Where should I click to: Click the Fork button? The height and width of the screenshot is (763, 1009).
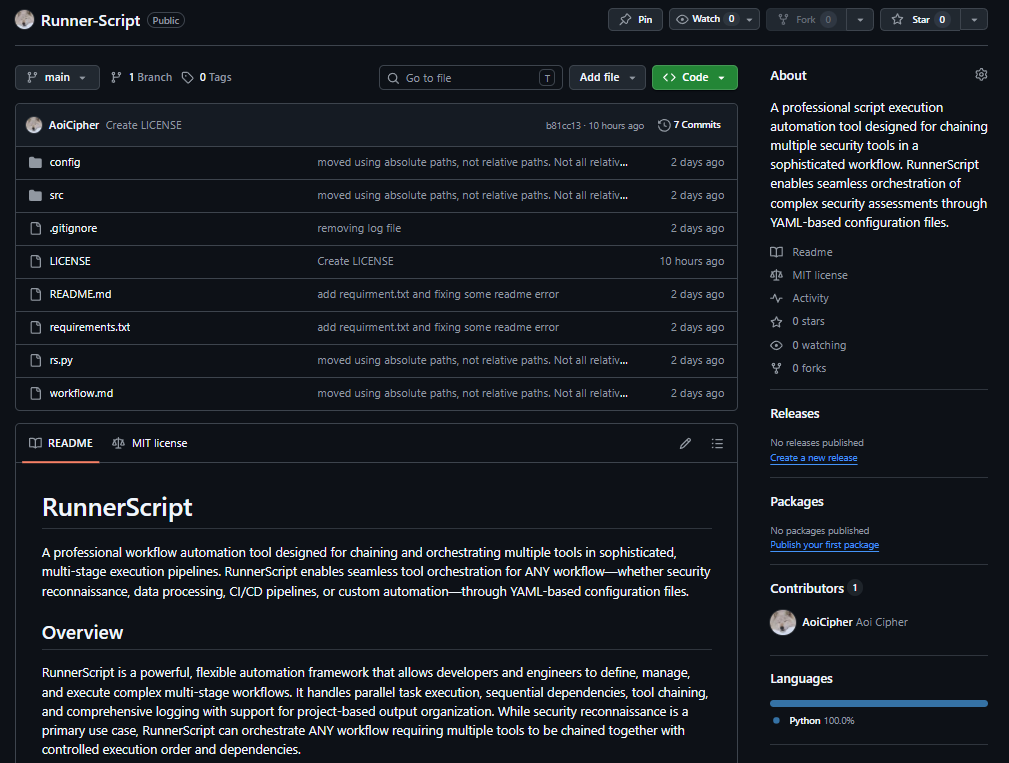(806, 19)
